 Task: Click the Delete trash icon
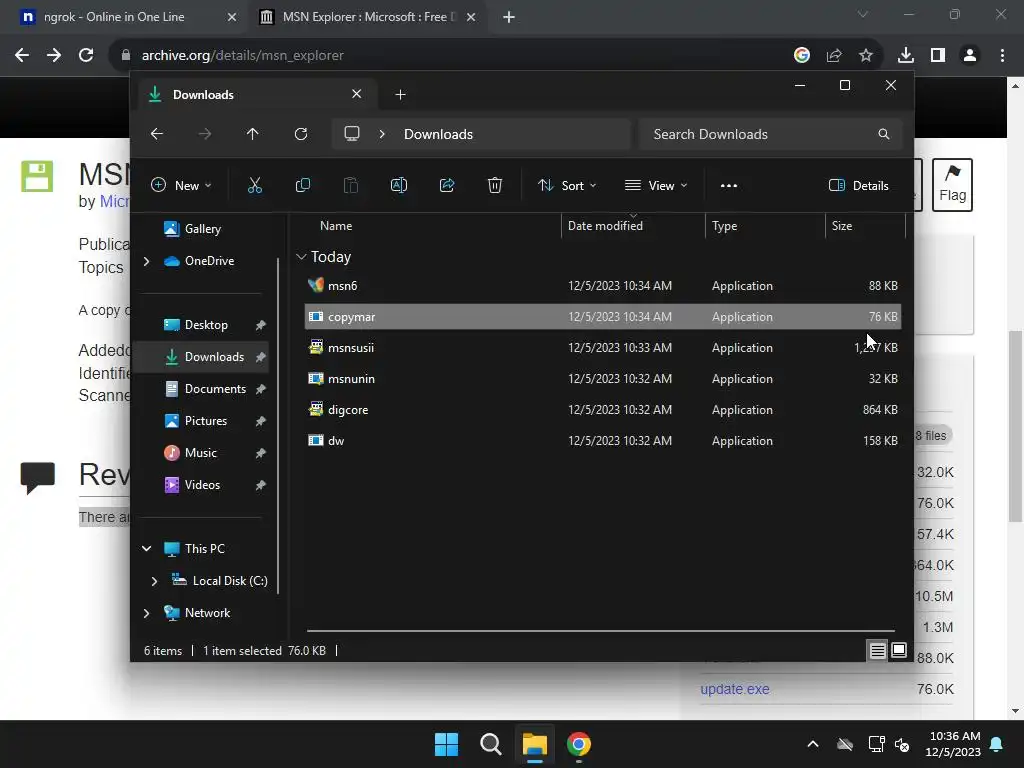pos(495,185)
